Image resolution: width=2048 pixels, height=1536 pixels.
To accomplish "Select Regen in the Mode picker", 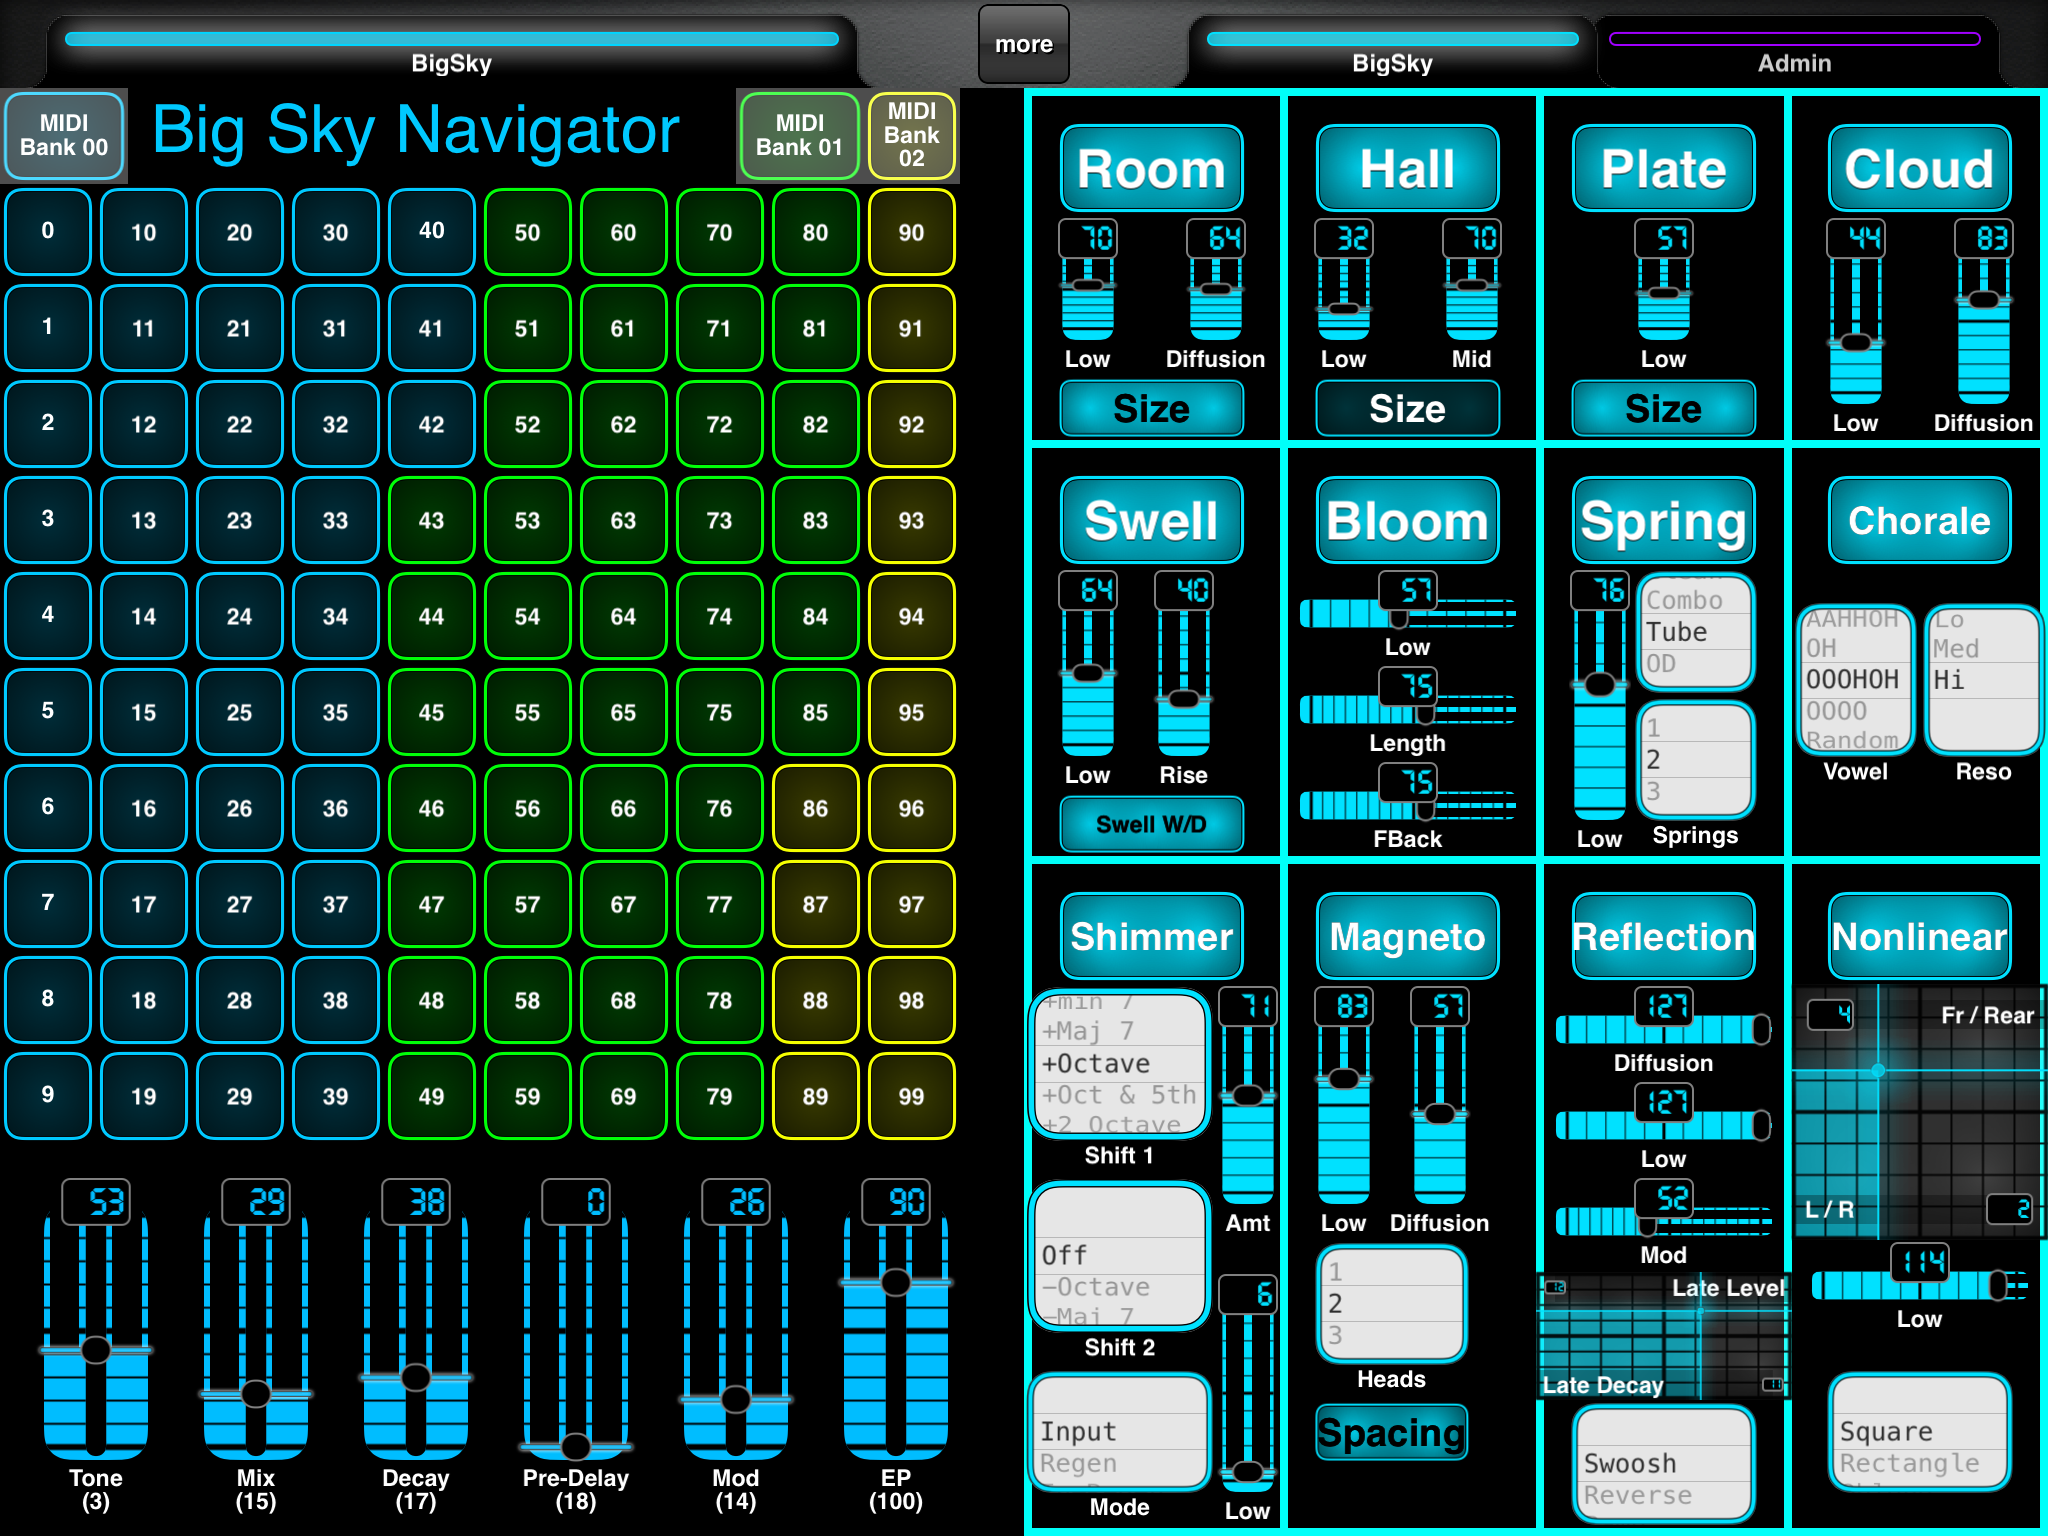I will pyautogui.click(x=1119, y=1463).
